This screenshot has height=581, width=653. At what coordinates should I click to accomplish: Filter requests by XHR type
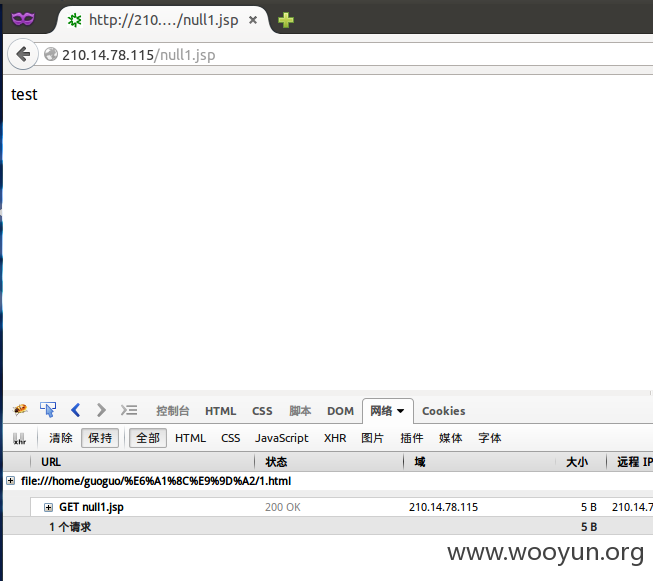(x=335, y=438)
